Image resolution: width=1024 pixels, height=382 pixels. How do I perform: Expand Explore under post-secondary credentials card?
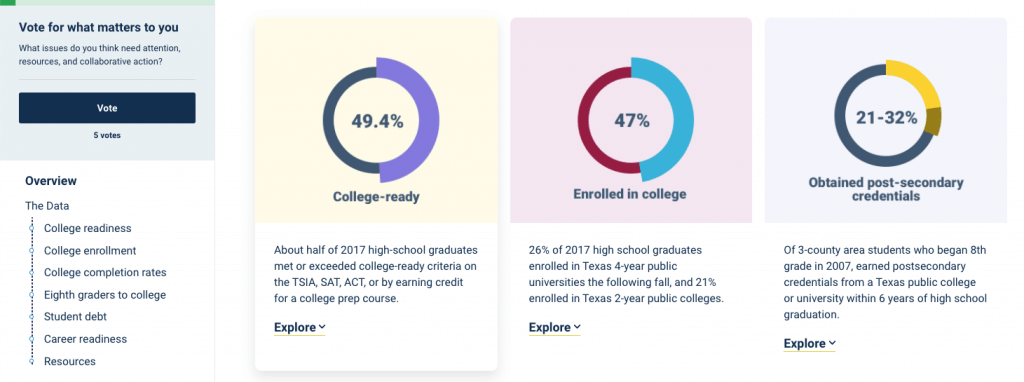pyautogui.click(x=810, y=343)
